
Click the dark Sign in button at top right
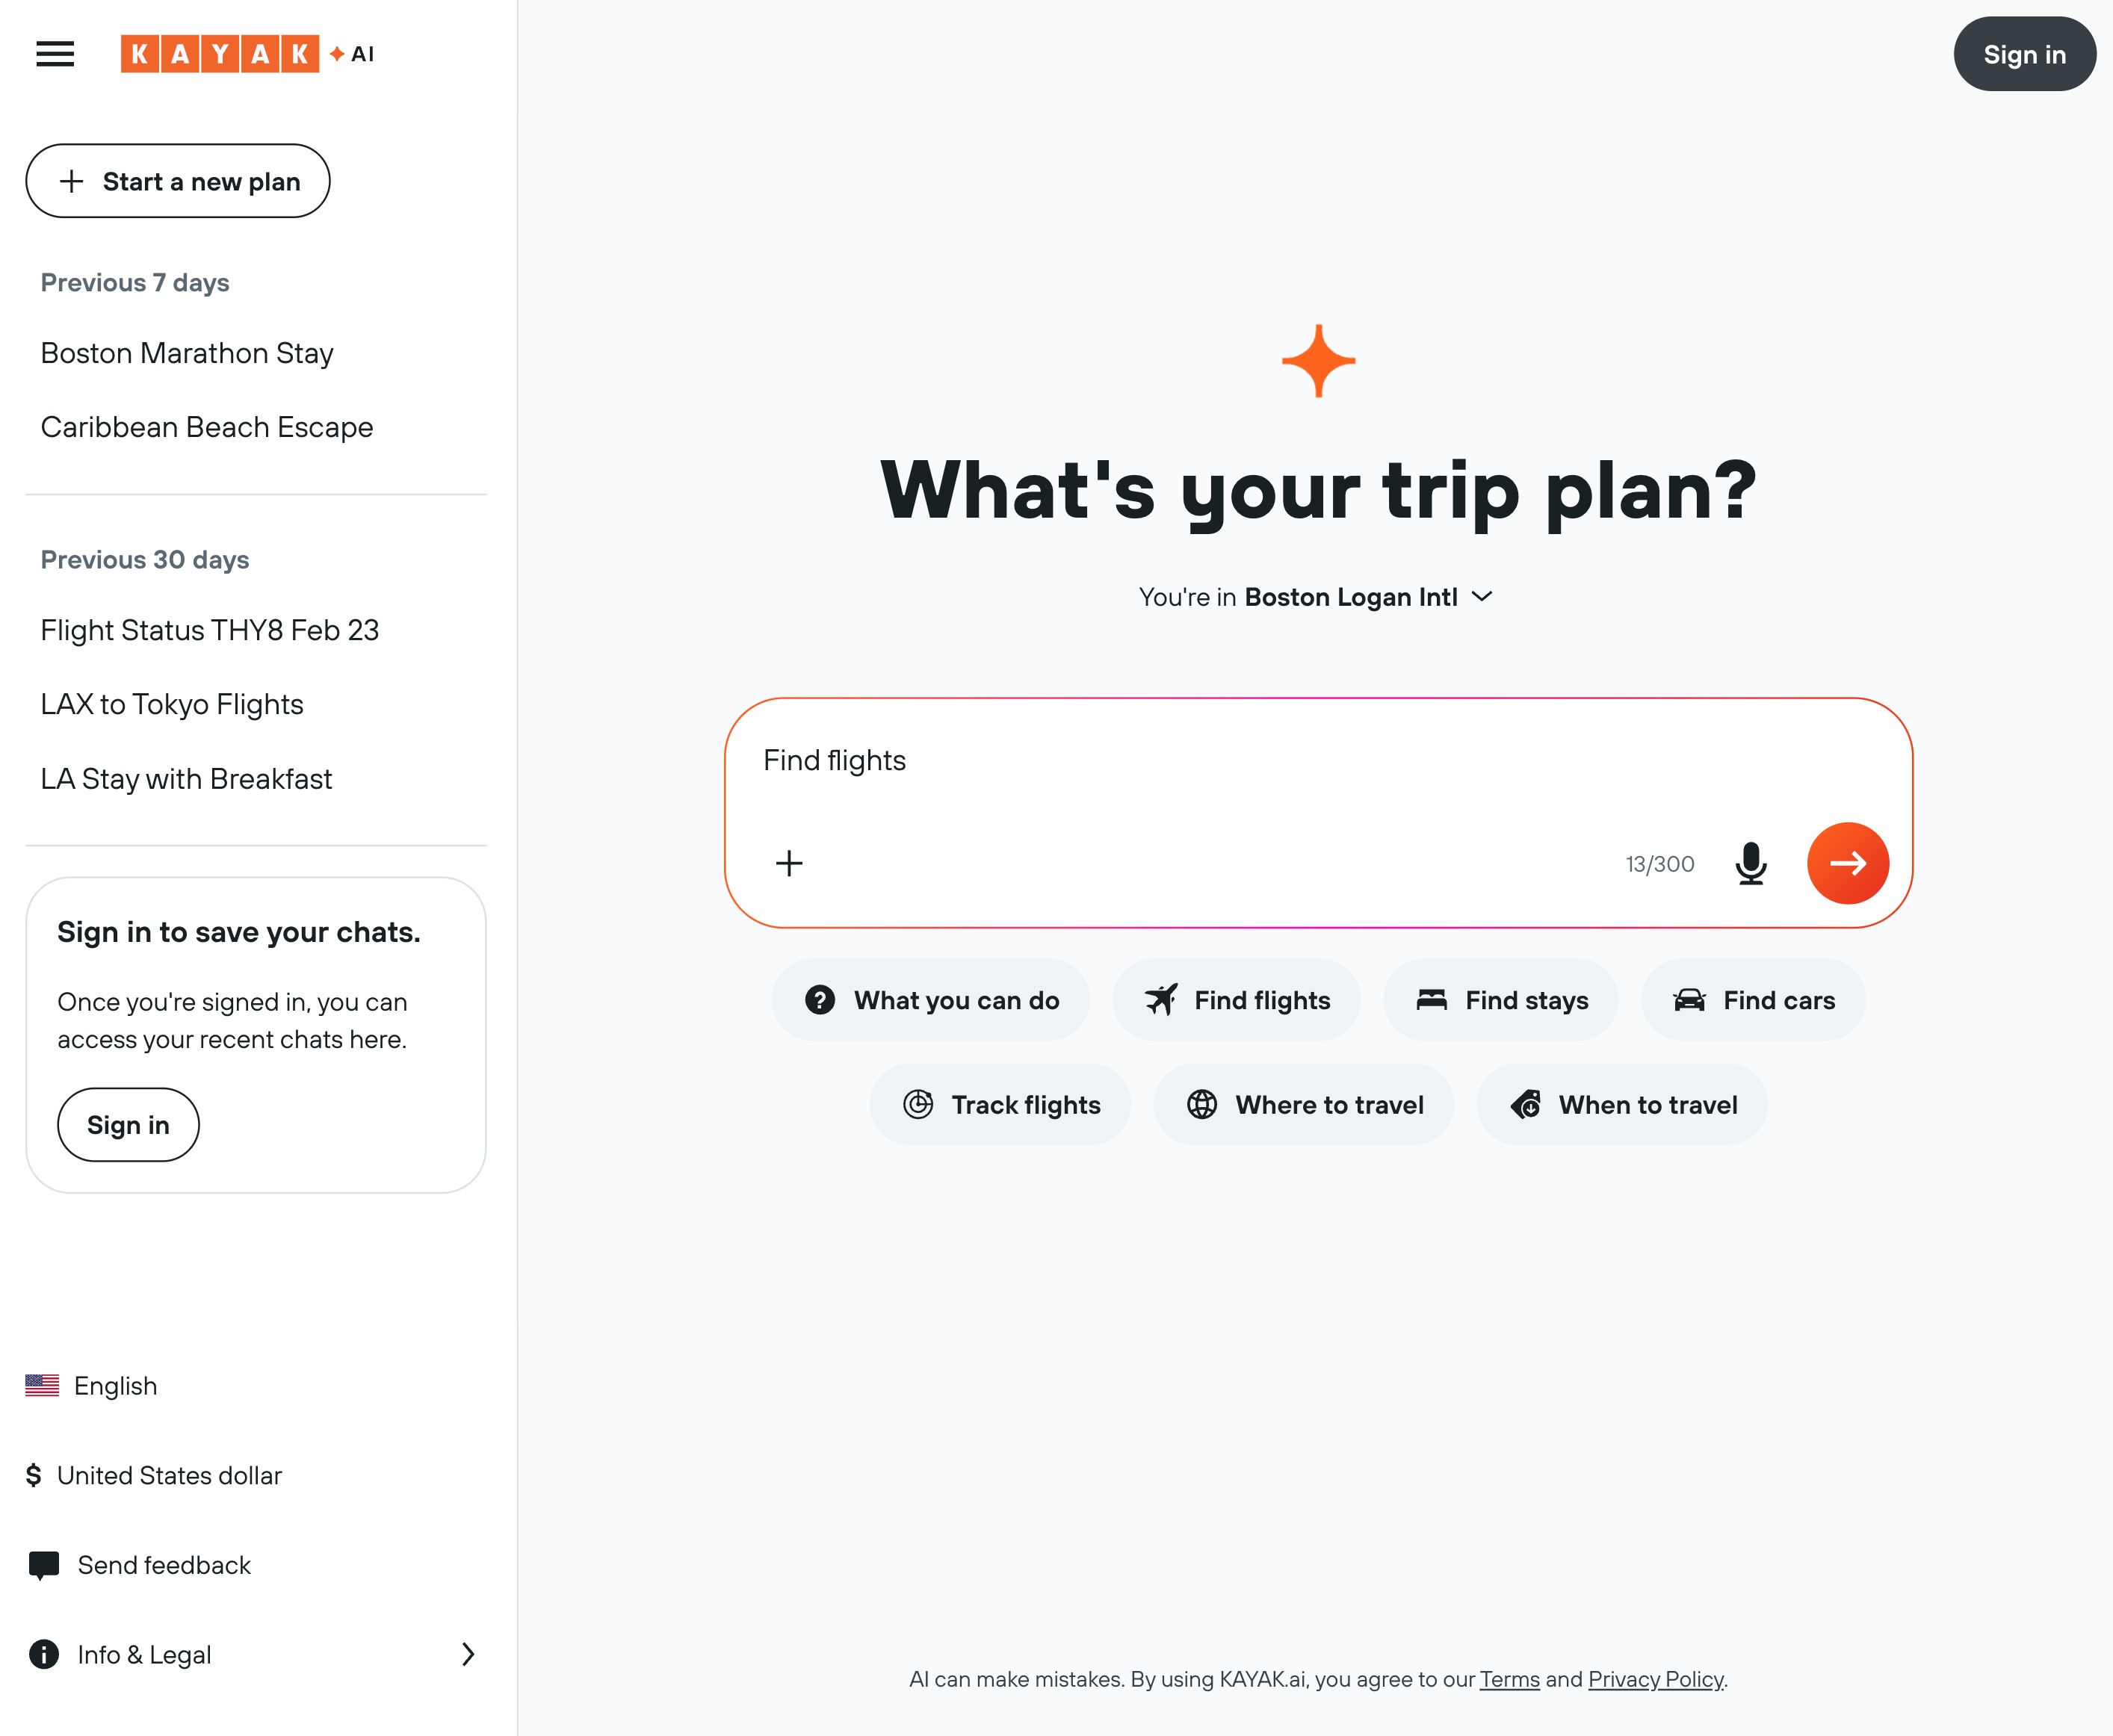(x=2023, y=54)
